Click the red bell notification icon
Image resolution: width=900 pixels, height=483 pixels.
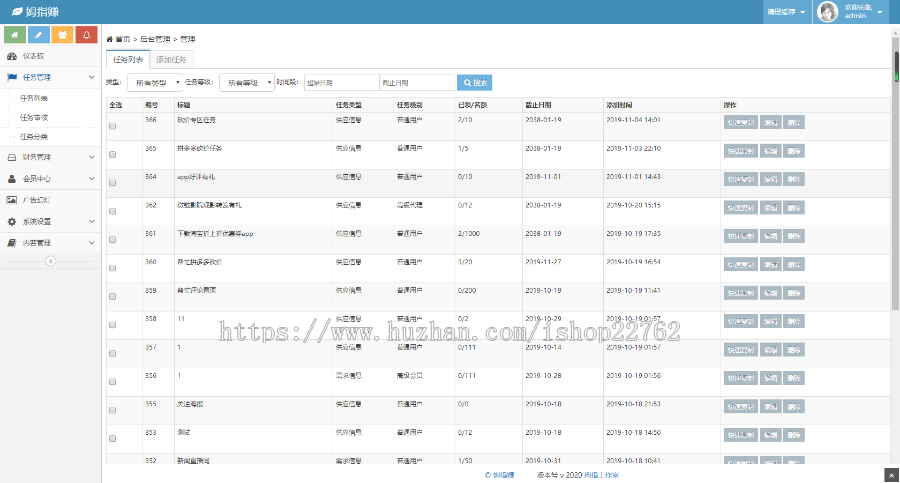pos(86,35)
